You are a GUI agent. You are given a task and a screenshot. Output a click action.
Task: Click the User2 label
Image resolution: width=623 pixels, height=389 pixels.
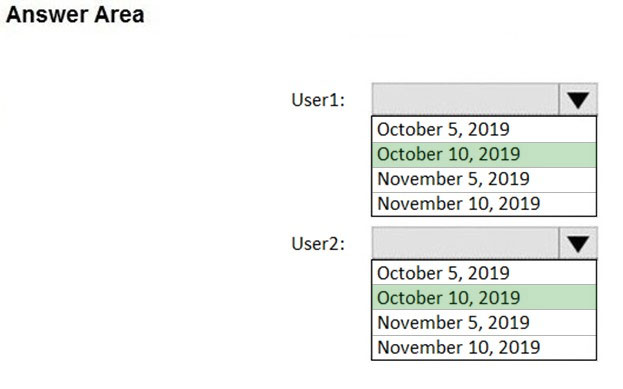pos(318,244)
